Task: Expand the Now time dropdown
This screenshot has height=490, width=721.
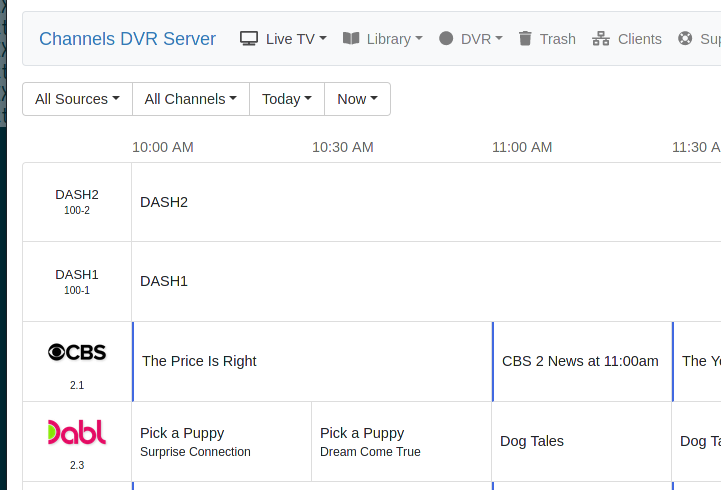Action: (x=357, y=99)
